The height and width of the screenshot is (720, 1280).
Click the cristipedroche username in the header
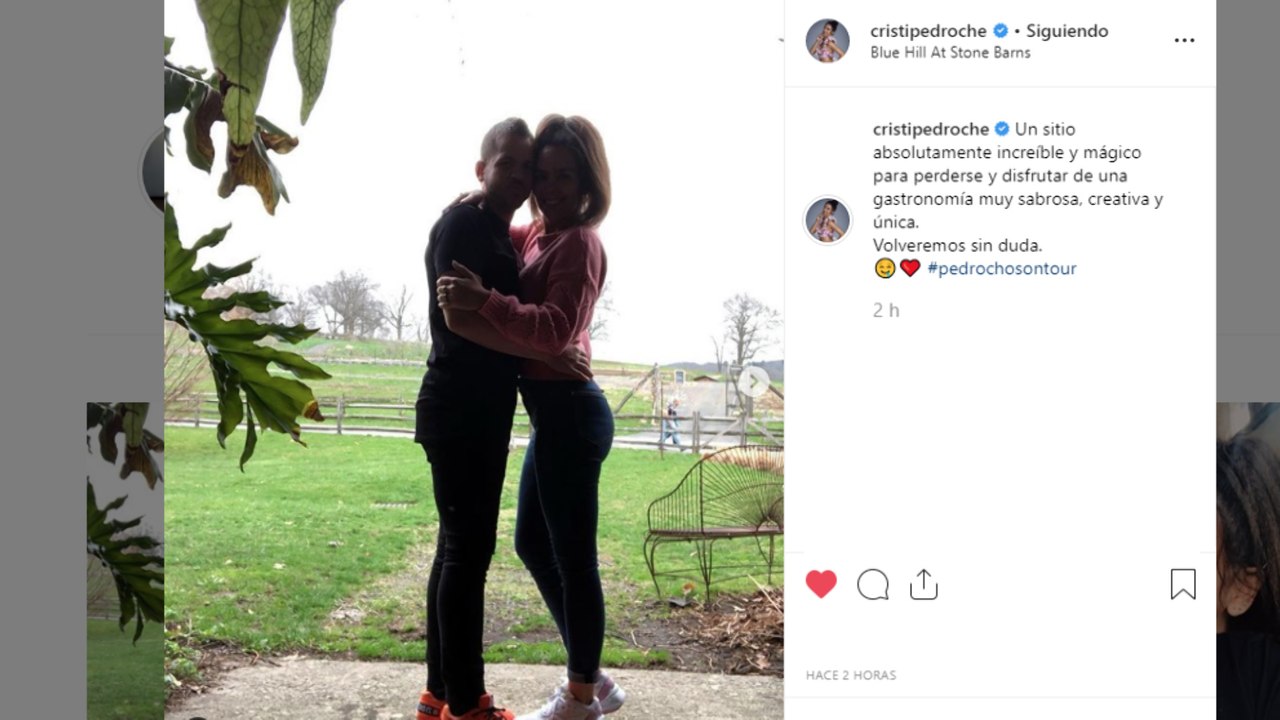click(x=928, y=31)
